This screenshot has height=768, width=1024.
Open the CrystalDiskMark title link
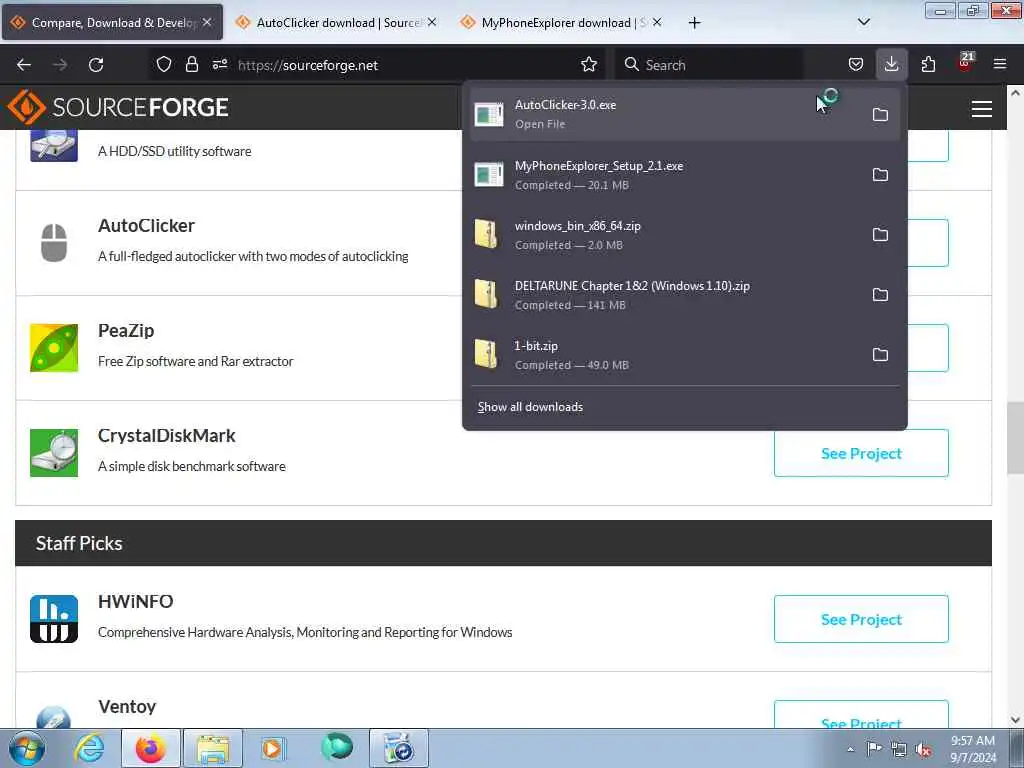(x=167, y=436)
